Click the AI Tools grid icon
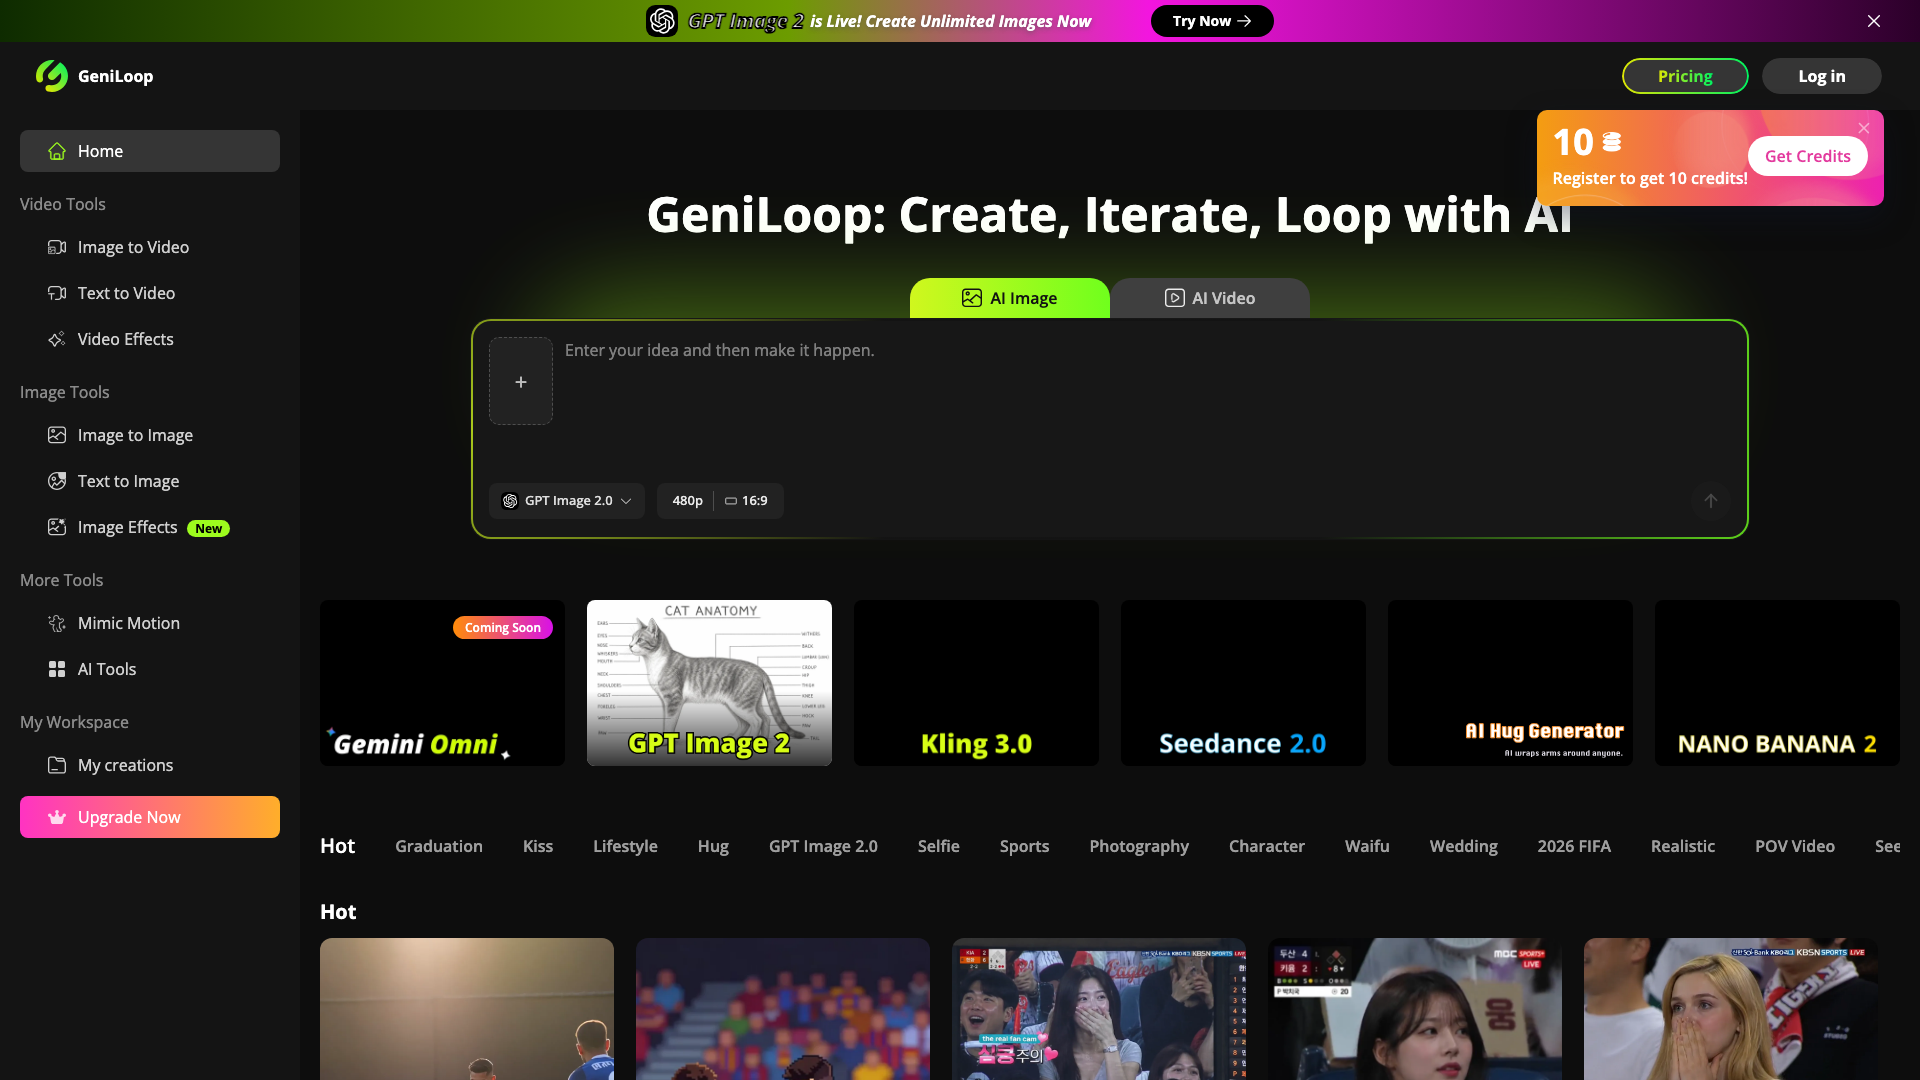Viewport: 1920px width, 1080px height. (57, 669)
